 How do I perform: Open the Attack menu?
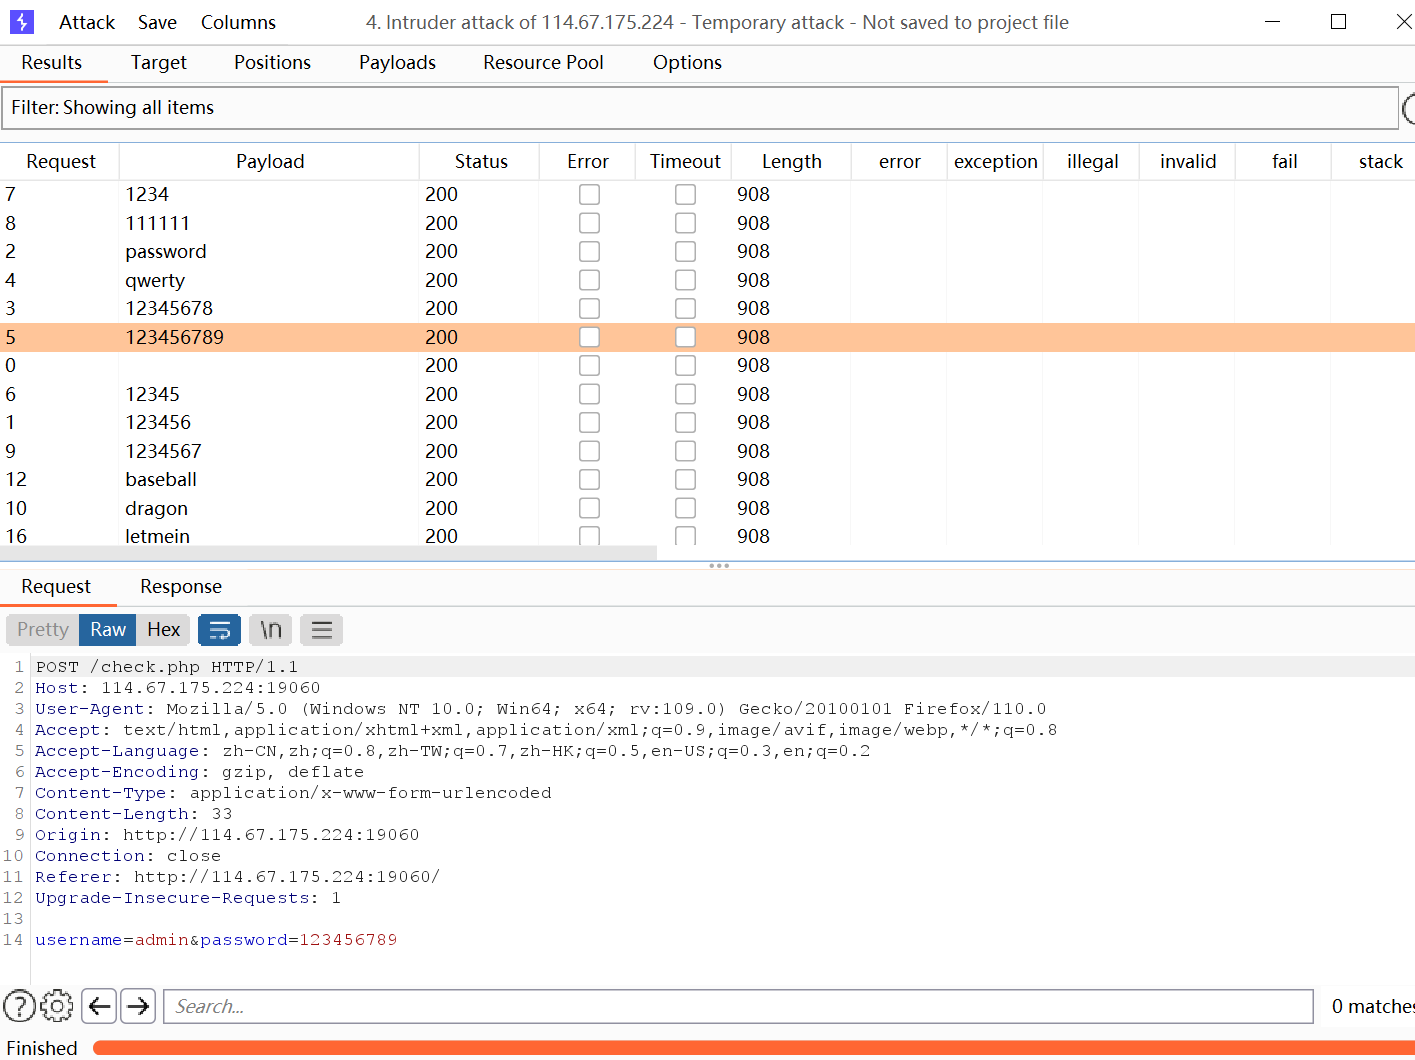(87, 22)
